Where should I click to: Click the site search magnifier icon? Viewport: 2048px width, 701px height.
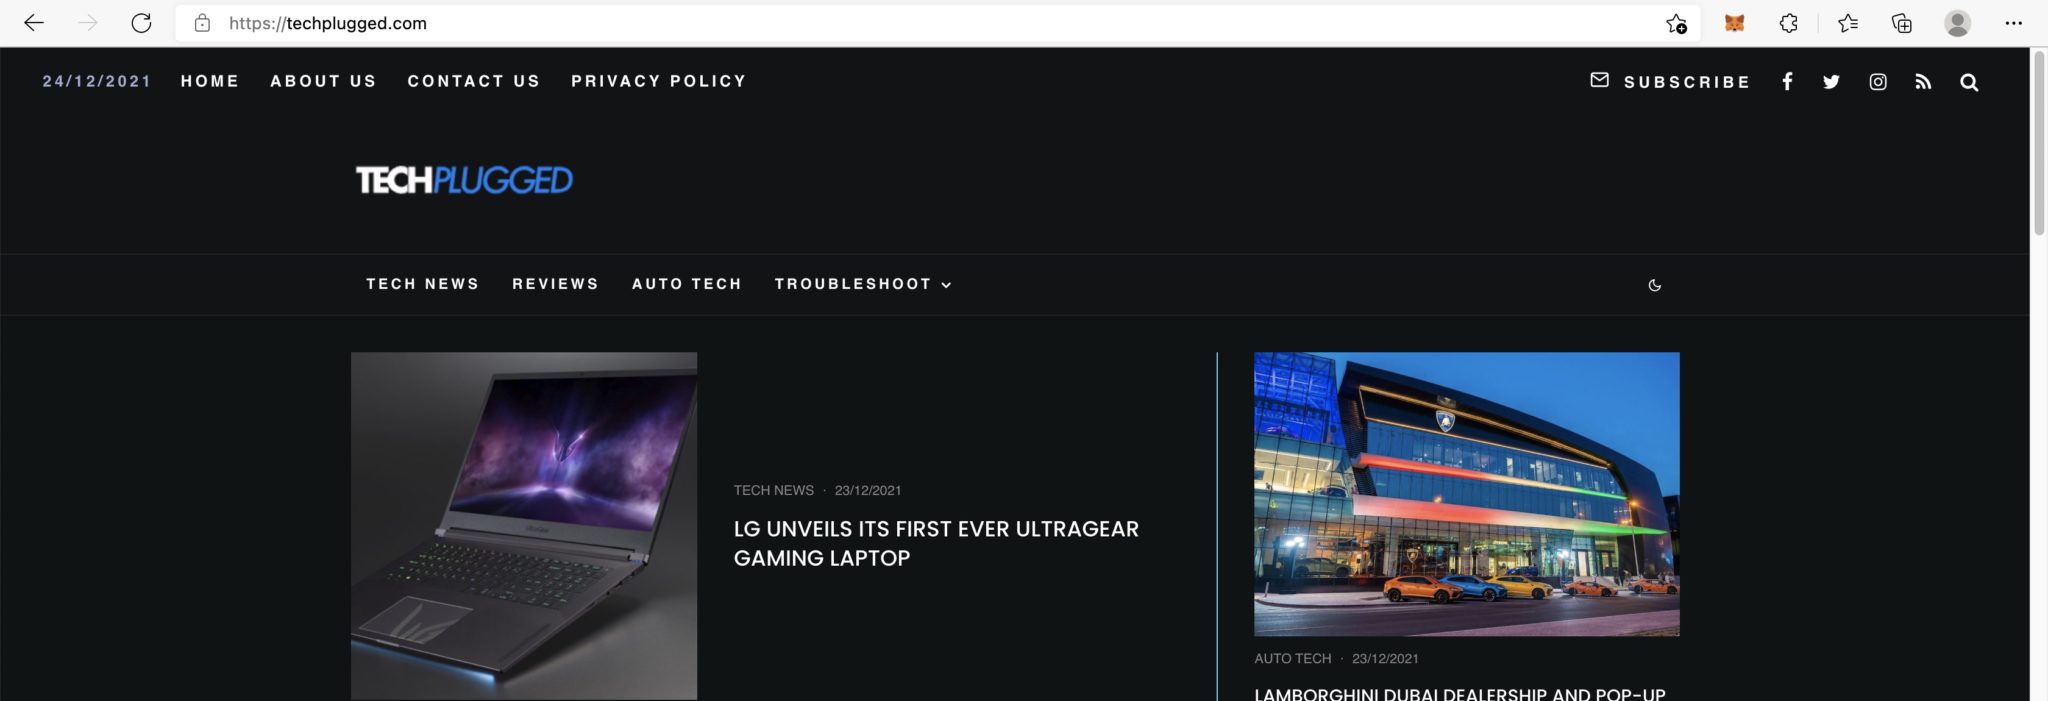pos(1969,82)
